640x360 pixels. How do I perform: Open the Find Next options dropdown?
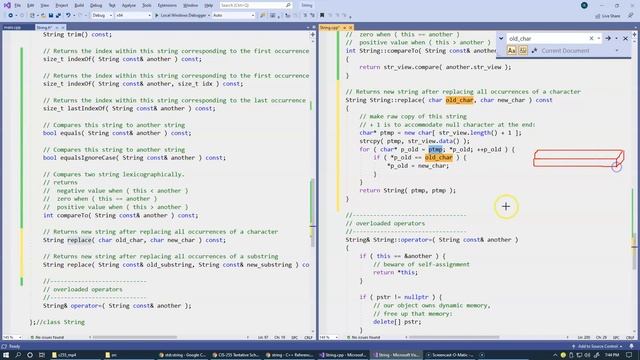point(616,38)
